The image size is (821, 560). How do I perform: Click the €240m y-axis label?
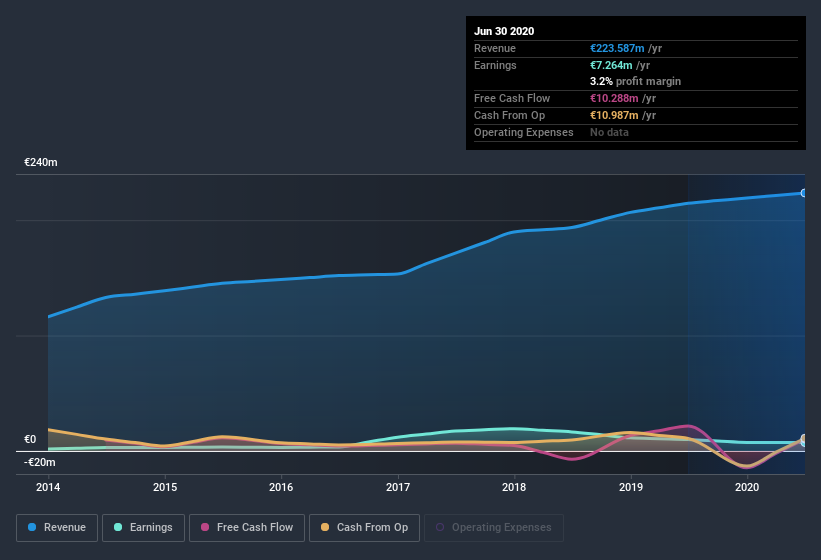point(41,162)
